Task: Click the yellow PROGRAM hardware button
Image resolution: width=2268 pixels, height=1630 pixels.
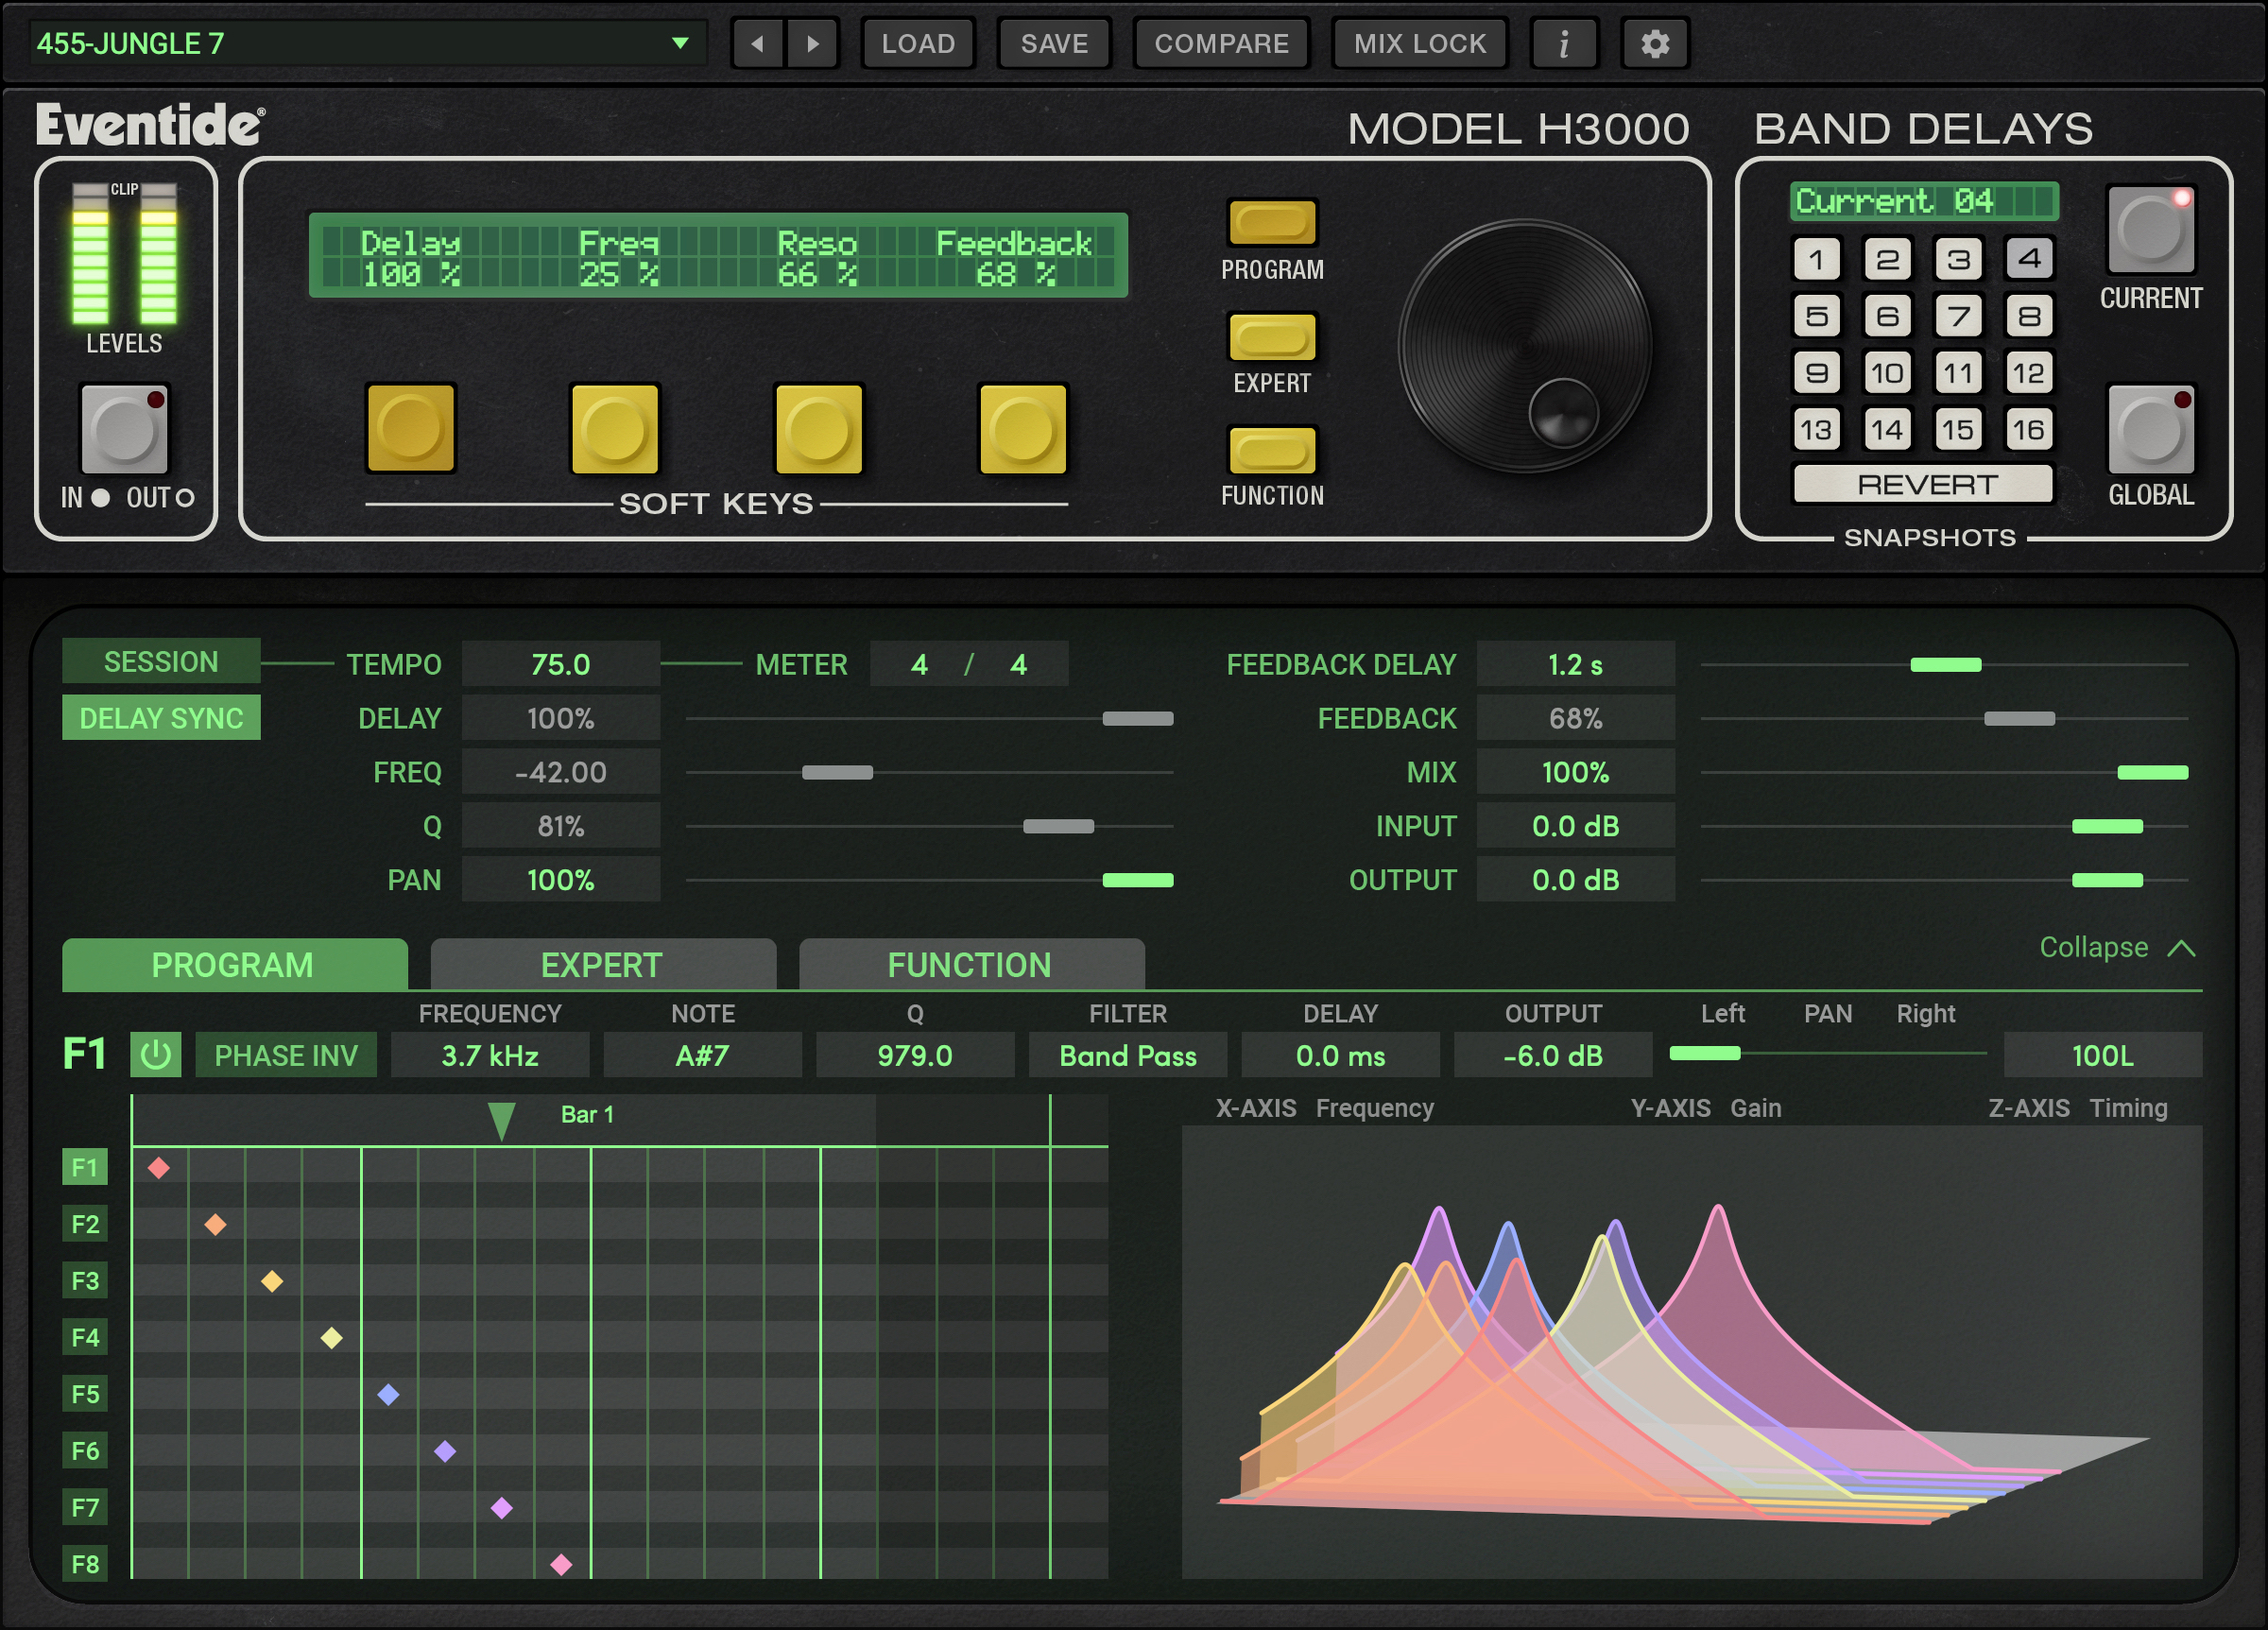Action: point(1271,222)
